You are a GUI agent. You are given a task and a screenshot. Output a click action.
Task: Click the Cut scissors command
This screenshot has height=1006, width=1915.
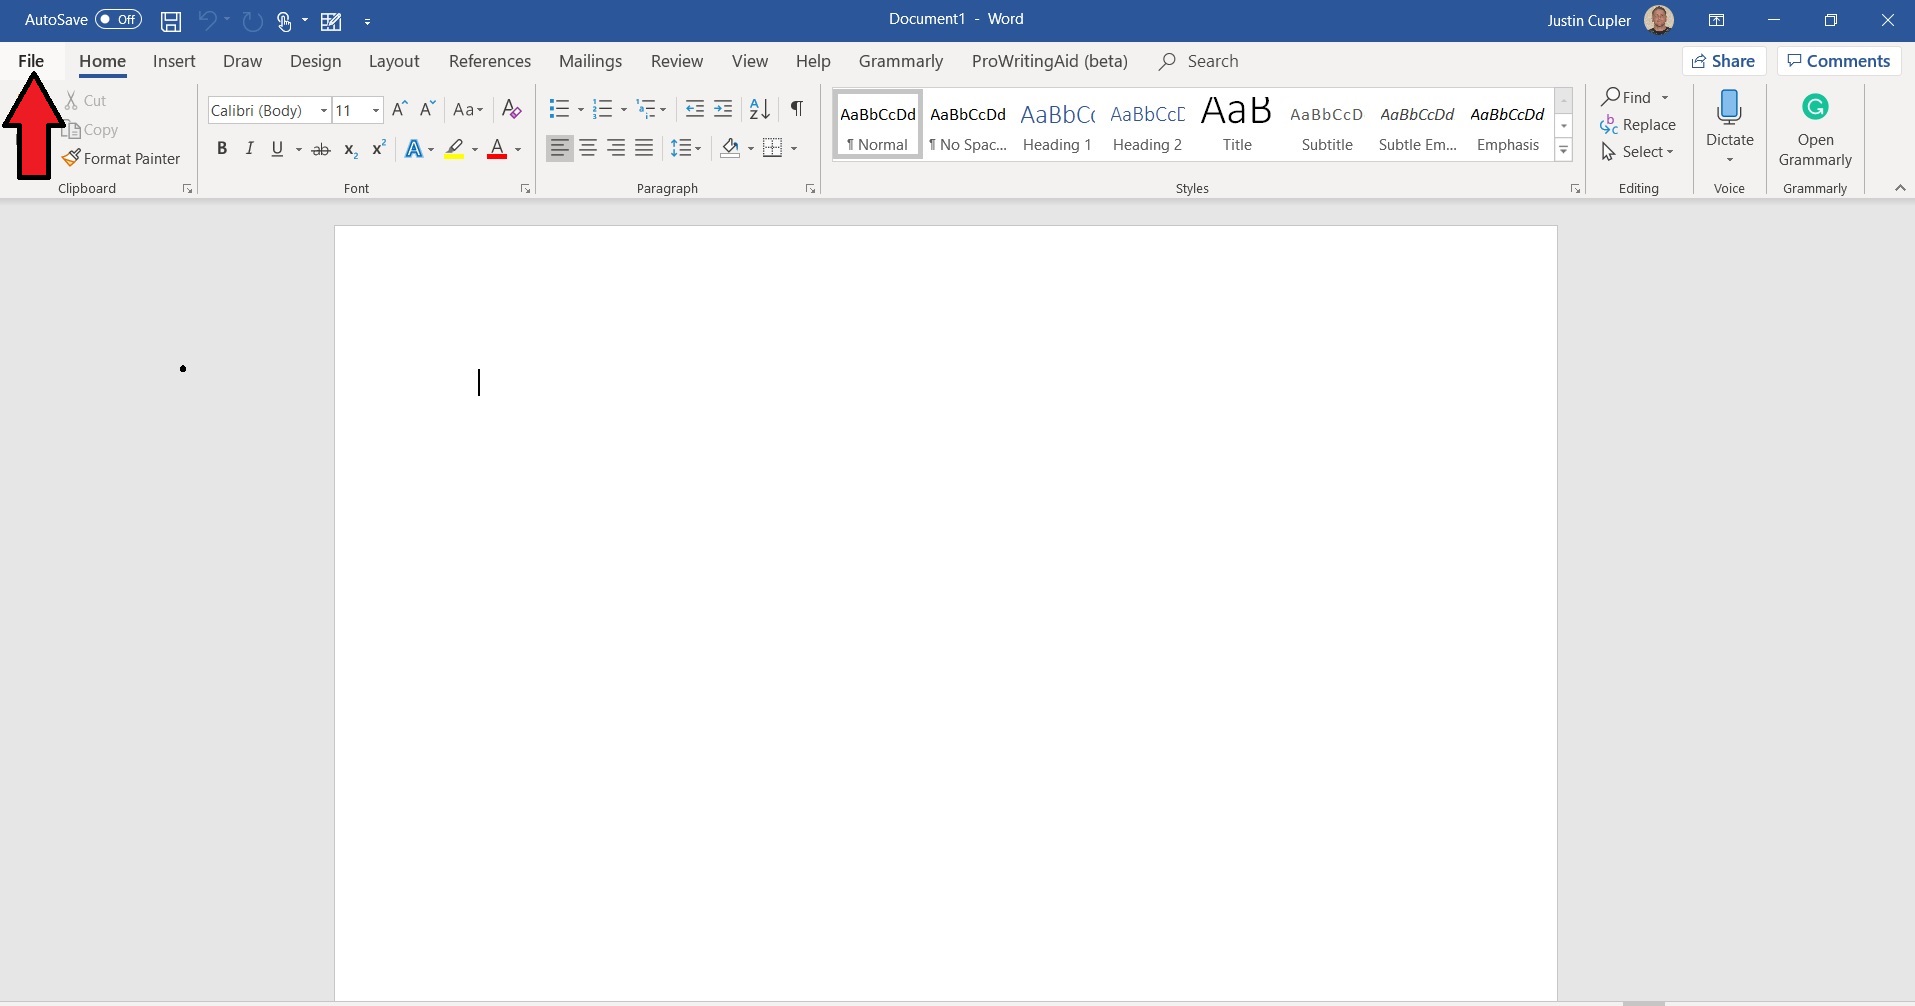[x=86, y=100]
